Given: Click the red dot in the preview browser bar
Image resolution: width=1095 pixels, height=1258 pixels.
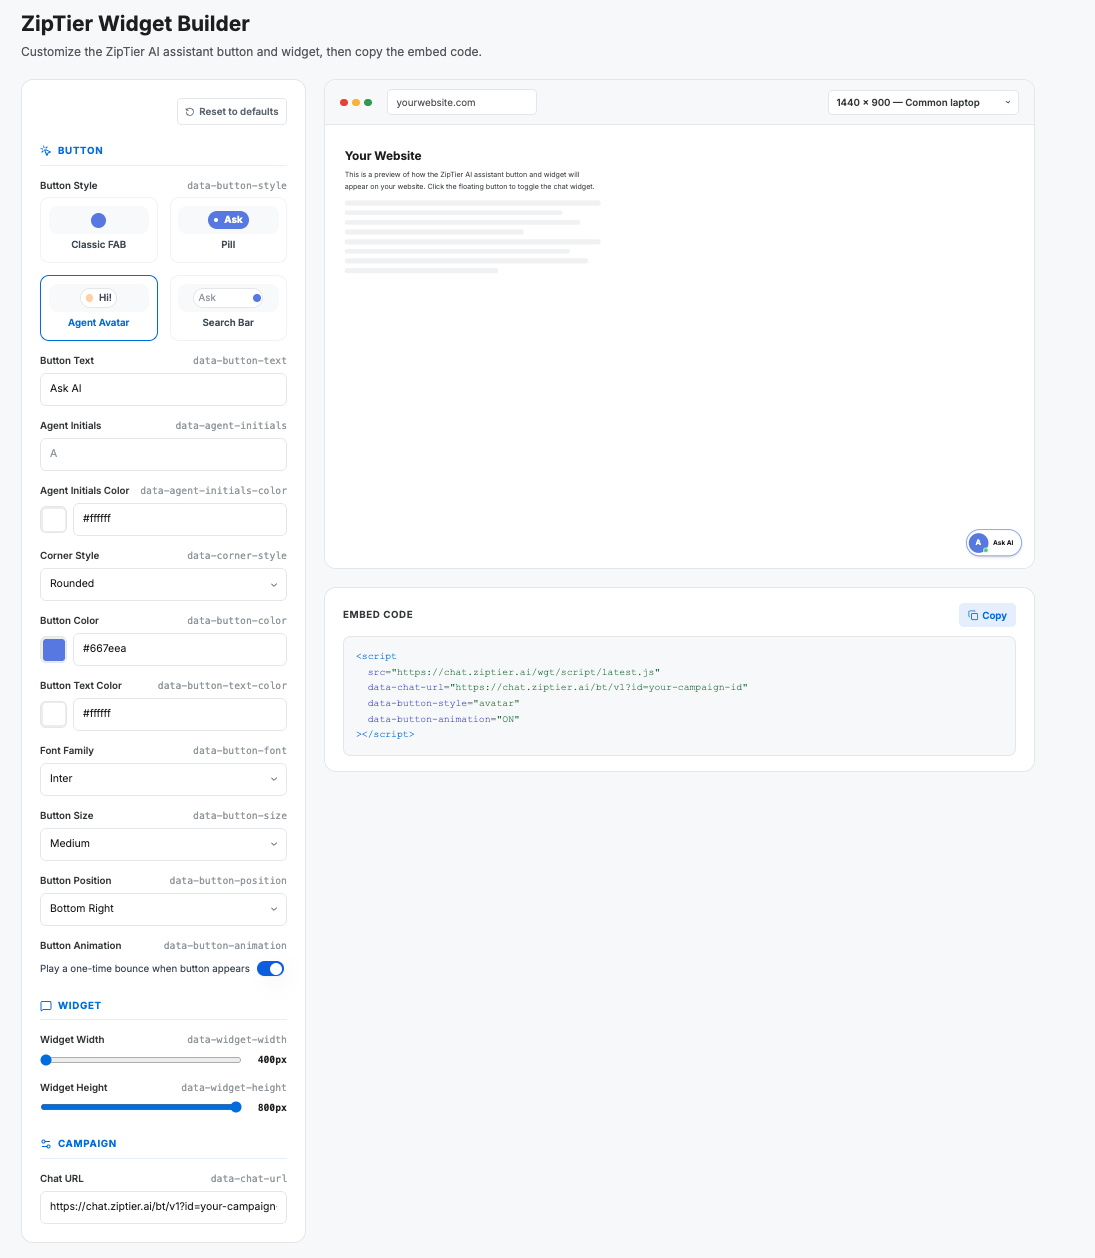Looking at the screenshot, I should [x=344, y=102].
